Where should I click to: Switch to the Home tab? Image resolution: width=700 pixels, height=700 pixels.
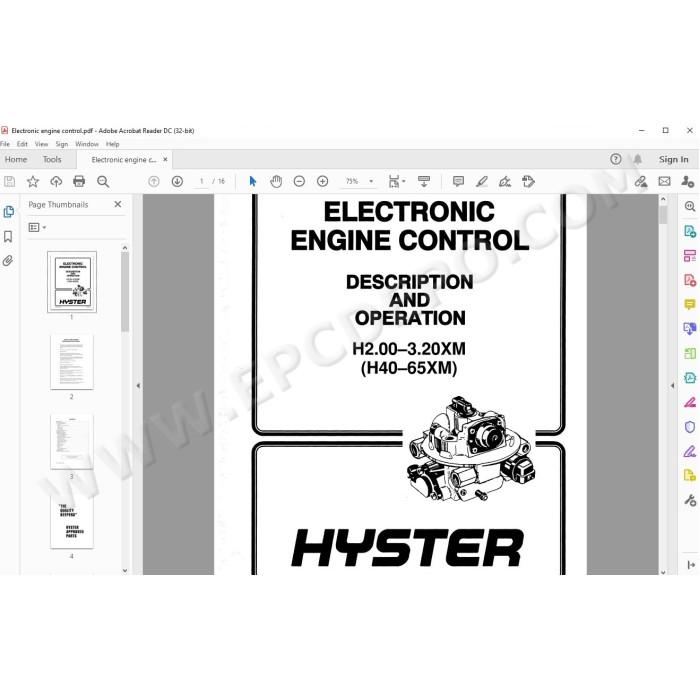[x=16, y=159]
